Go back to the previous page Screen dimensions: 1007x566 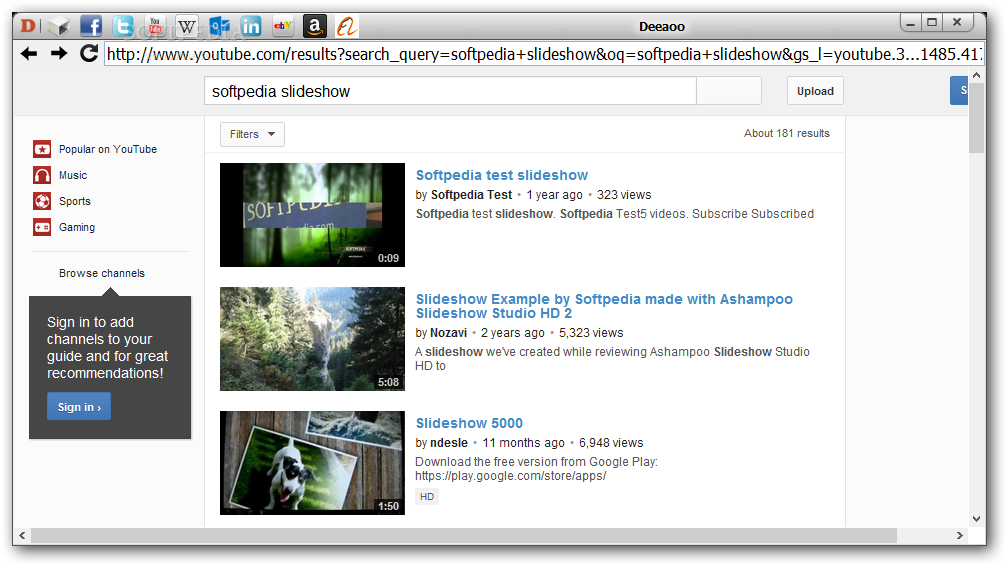[29, 54]
